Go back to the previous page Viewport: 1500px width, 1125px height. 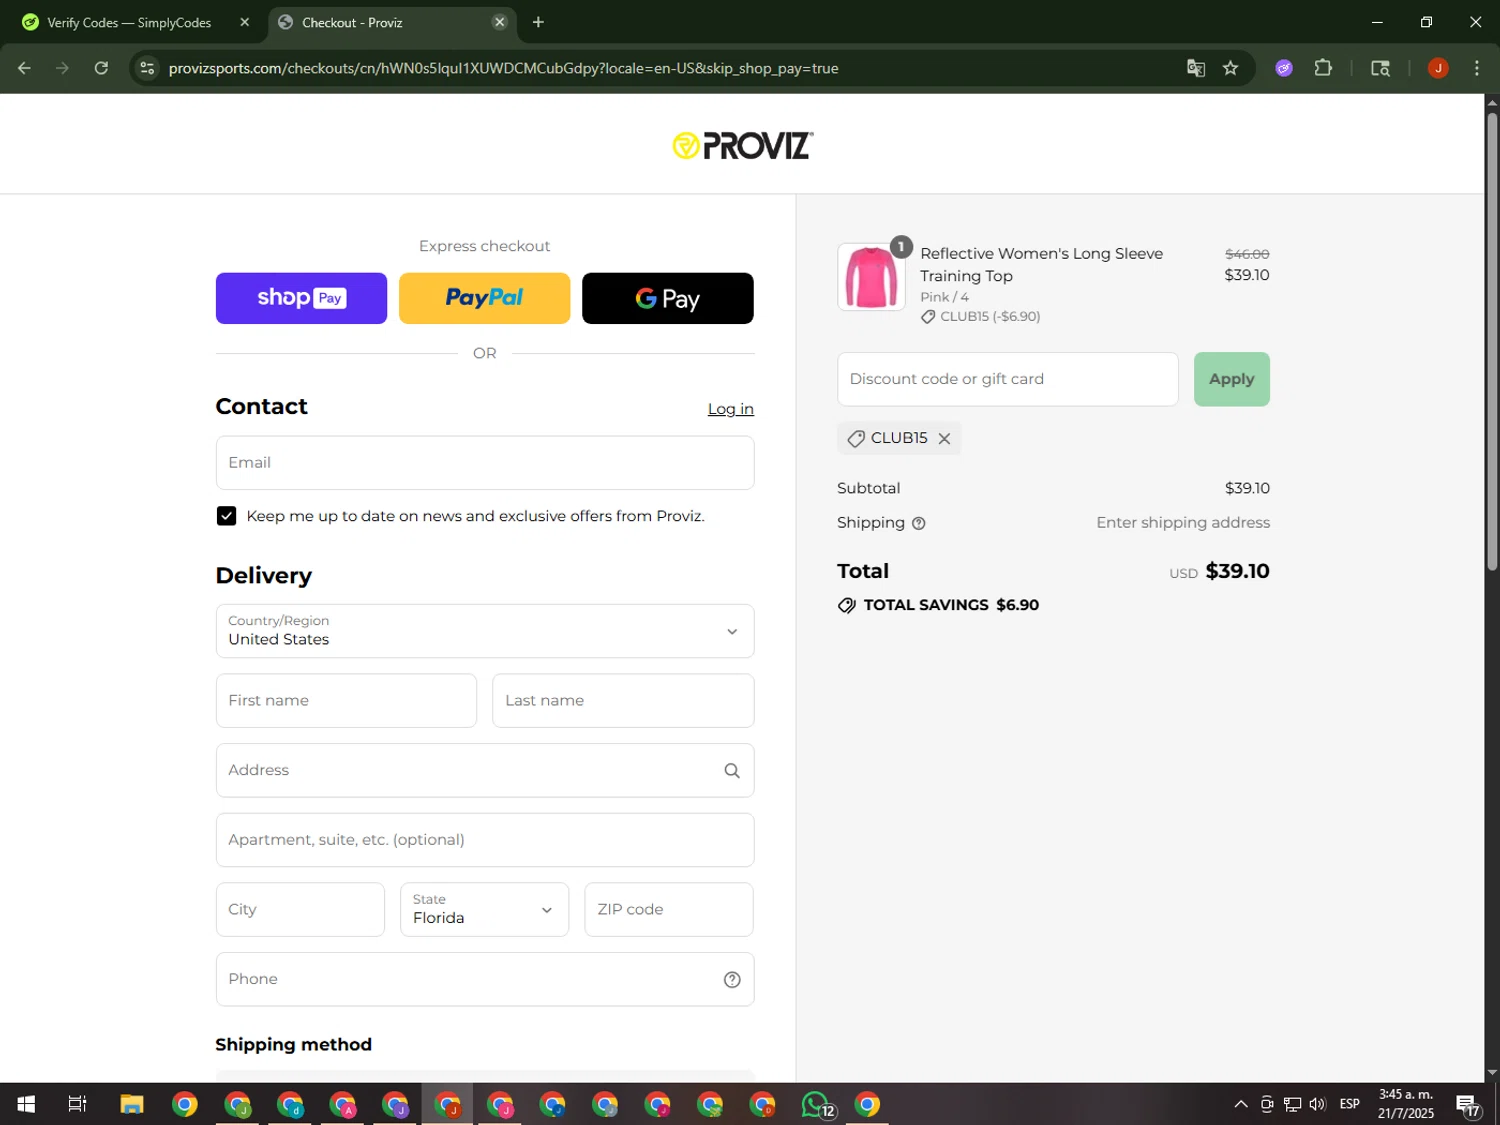[x=25, y=68]
